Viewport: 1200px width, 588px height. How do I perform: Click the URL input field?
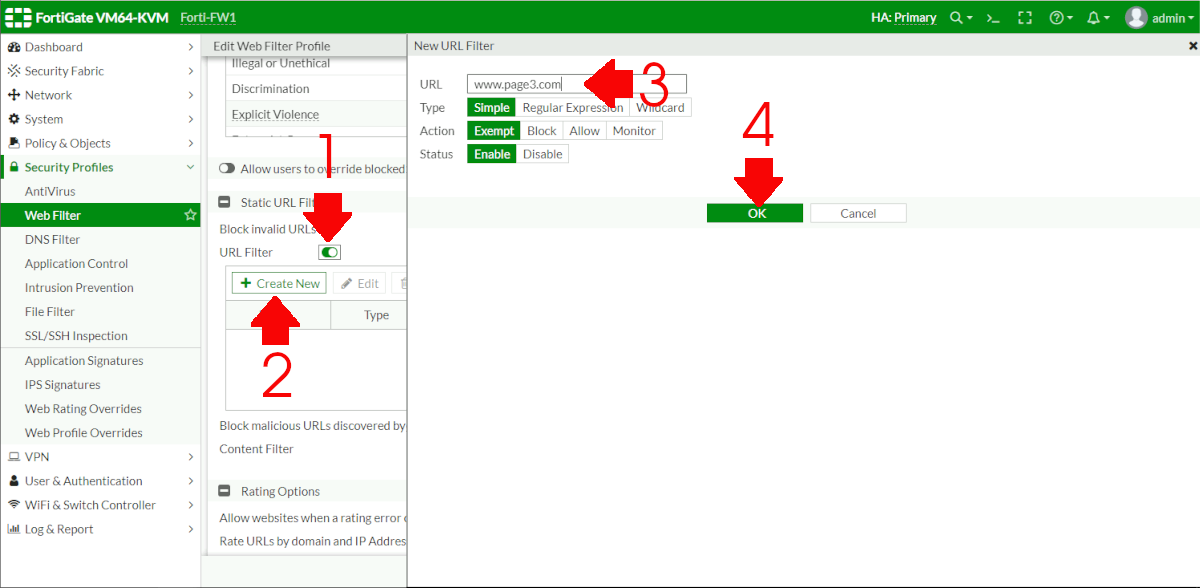click(x=577, y=84)
